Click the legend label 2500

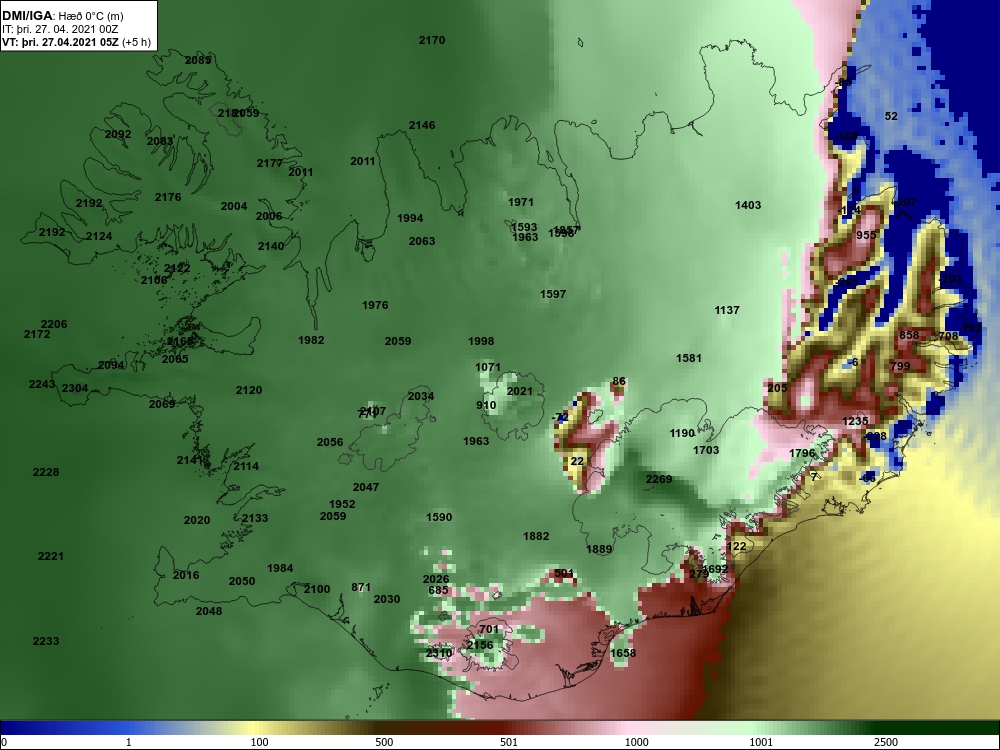[886, 742]
